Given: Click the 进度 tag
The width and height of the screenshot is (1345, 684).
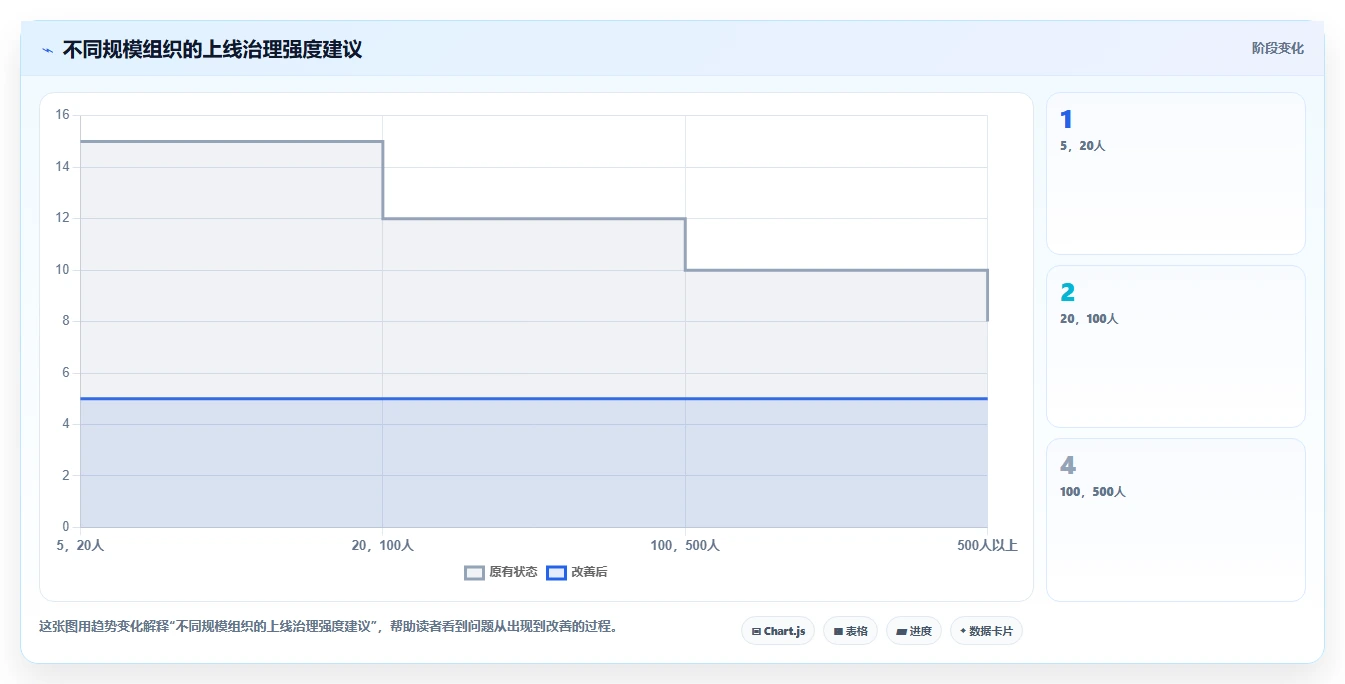Looking at the screenshot, I should [x=914, y=631].
